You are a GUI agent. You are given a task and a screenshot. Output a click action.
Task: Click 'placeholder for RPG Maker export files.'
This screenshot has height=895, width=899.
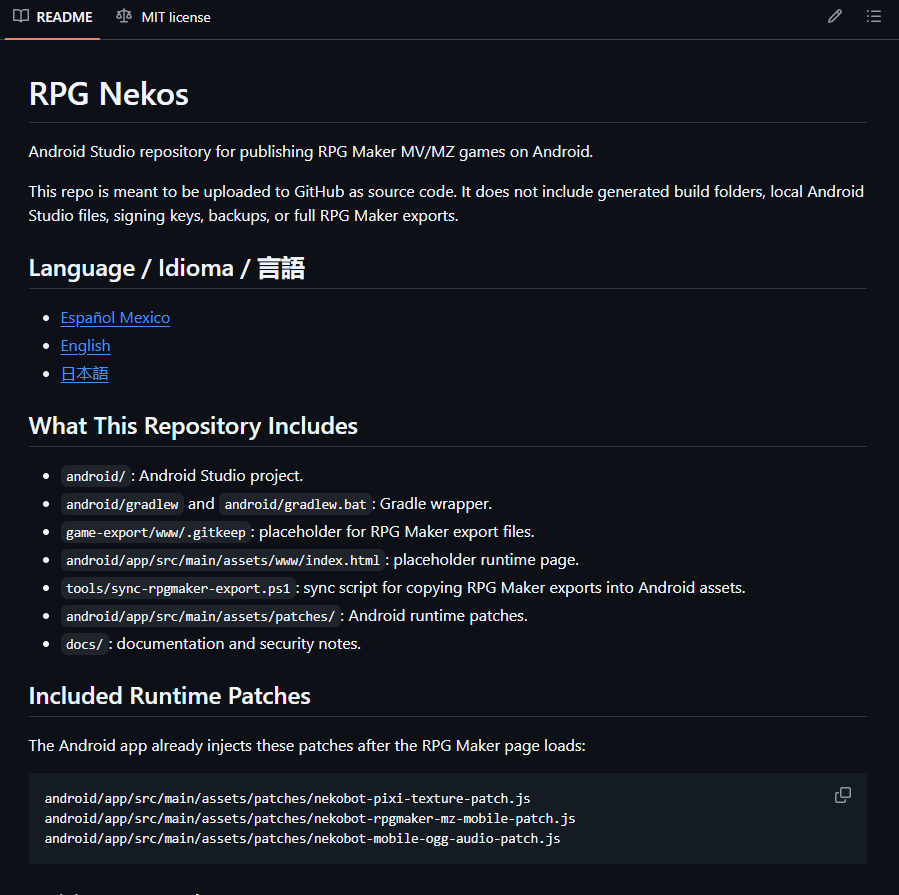coord(397,532)
